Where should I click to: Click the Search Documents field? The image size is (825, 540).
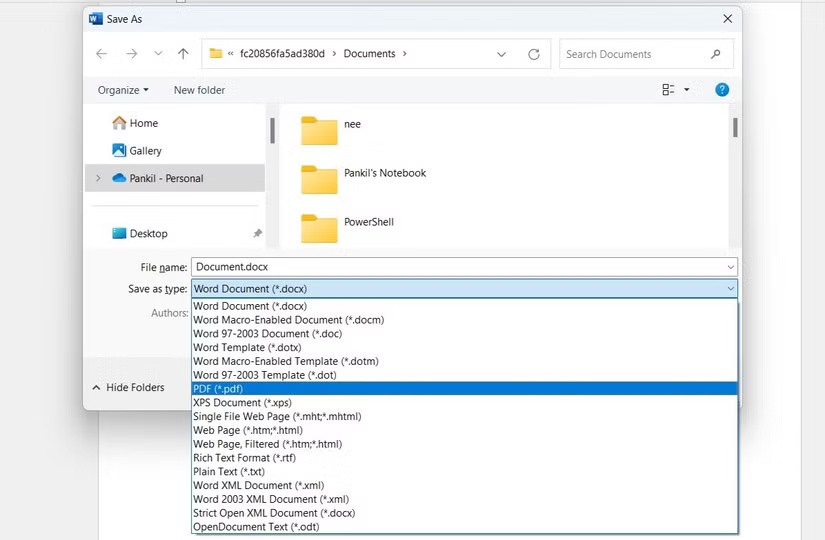646,54
